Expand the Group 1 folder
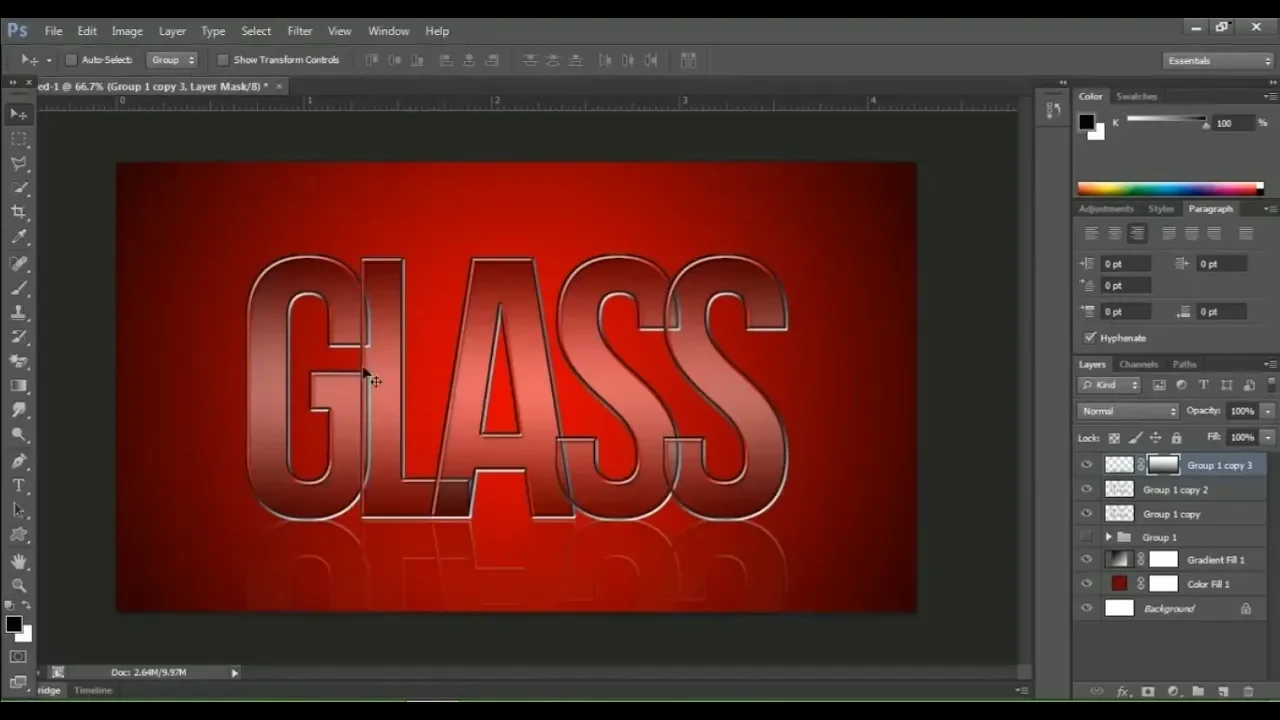 click(x=1108, y=537)
